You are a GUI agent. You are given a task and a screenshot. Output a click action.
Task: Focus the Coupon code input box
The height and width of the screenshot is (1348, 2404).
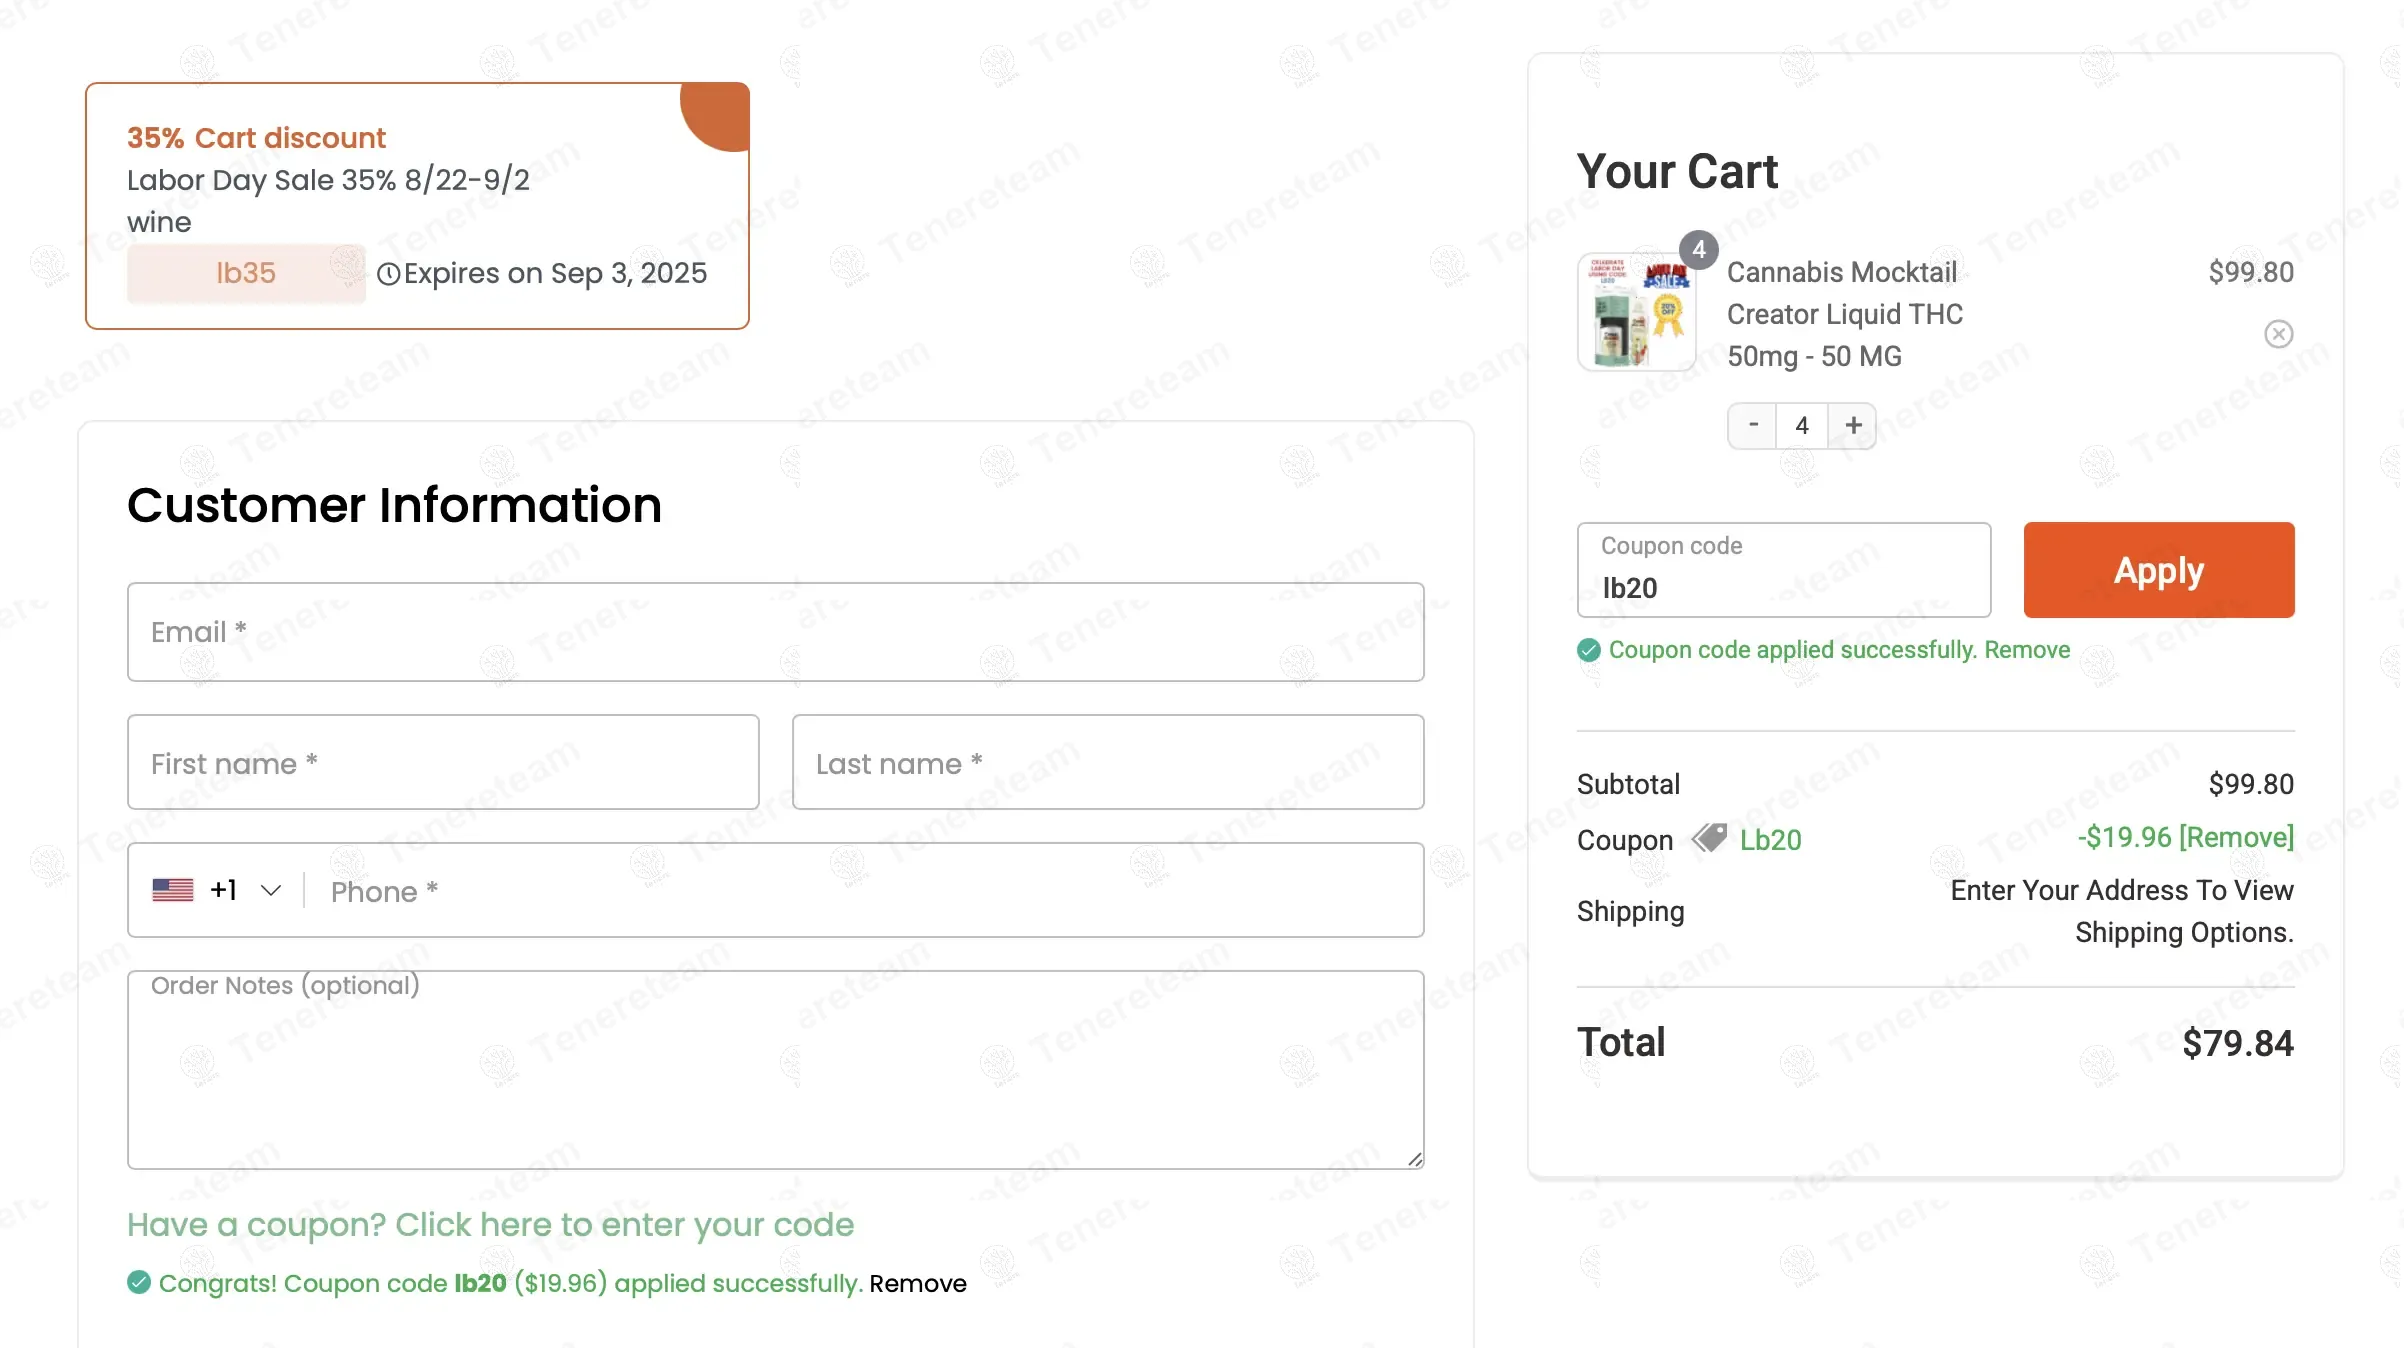[x=1784, y=570]
